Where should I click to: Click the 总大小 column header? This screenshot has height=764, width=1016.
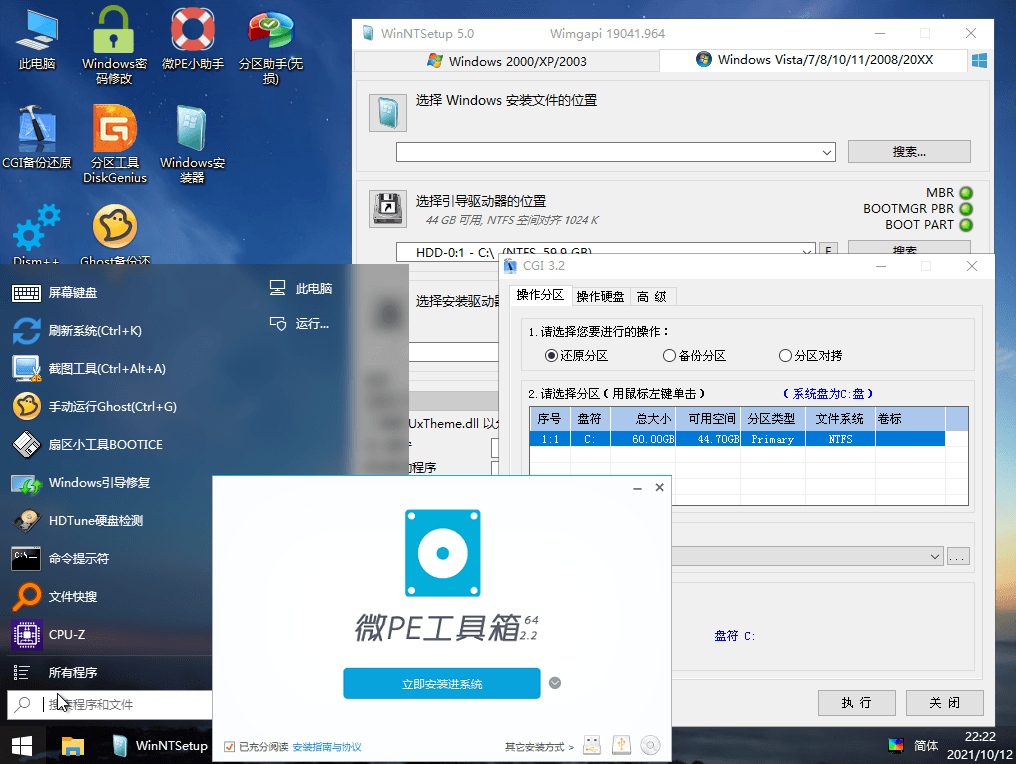click(643, 419)
